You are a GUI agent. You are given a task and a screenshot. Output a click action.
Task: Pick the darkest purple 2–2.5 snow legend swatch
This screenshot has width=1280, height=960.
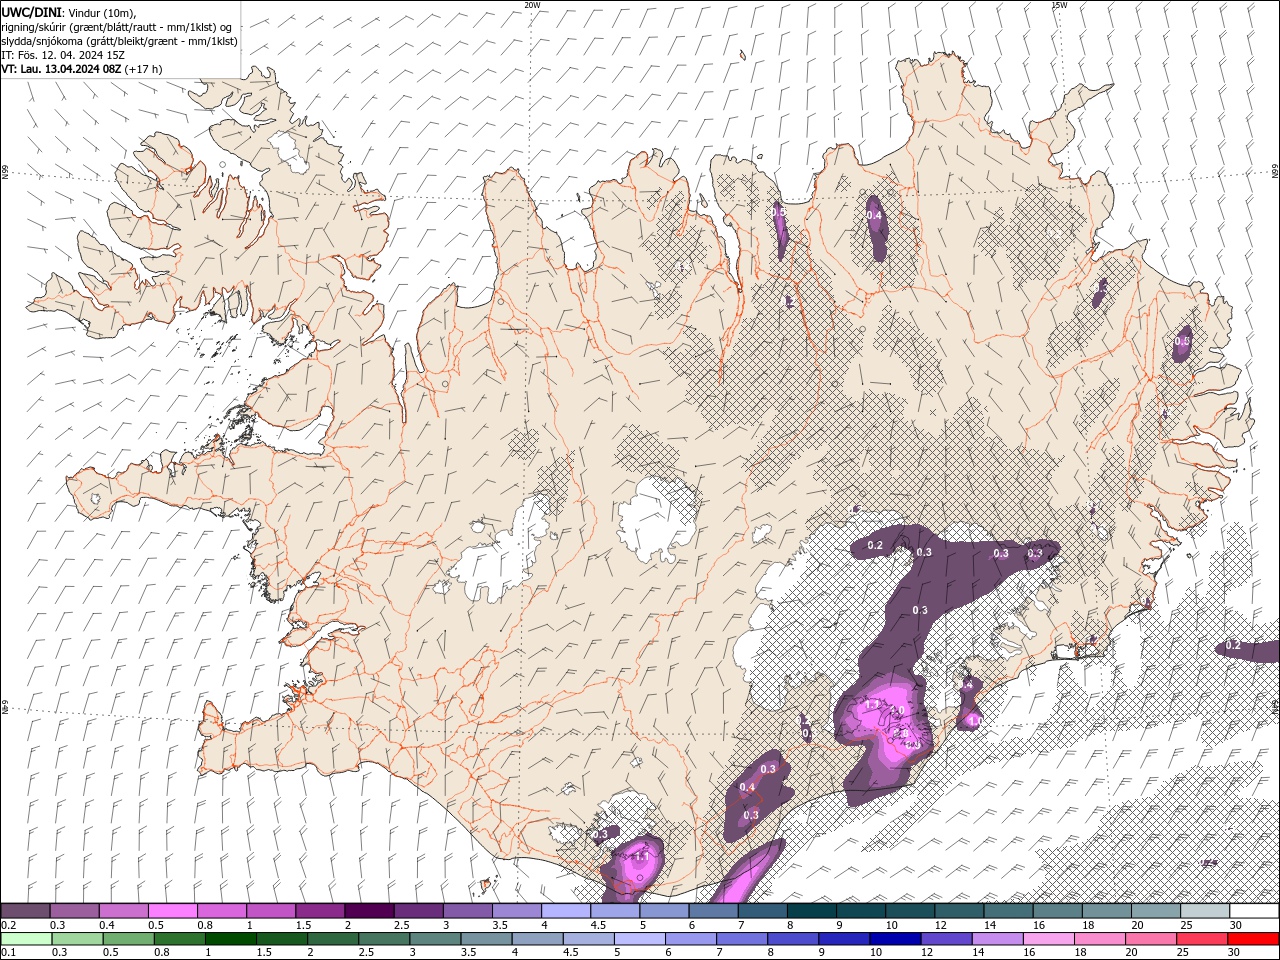tap(369, 911)
